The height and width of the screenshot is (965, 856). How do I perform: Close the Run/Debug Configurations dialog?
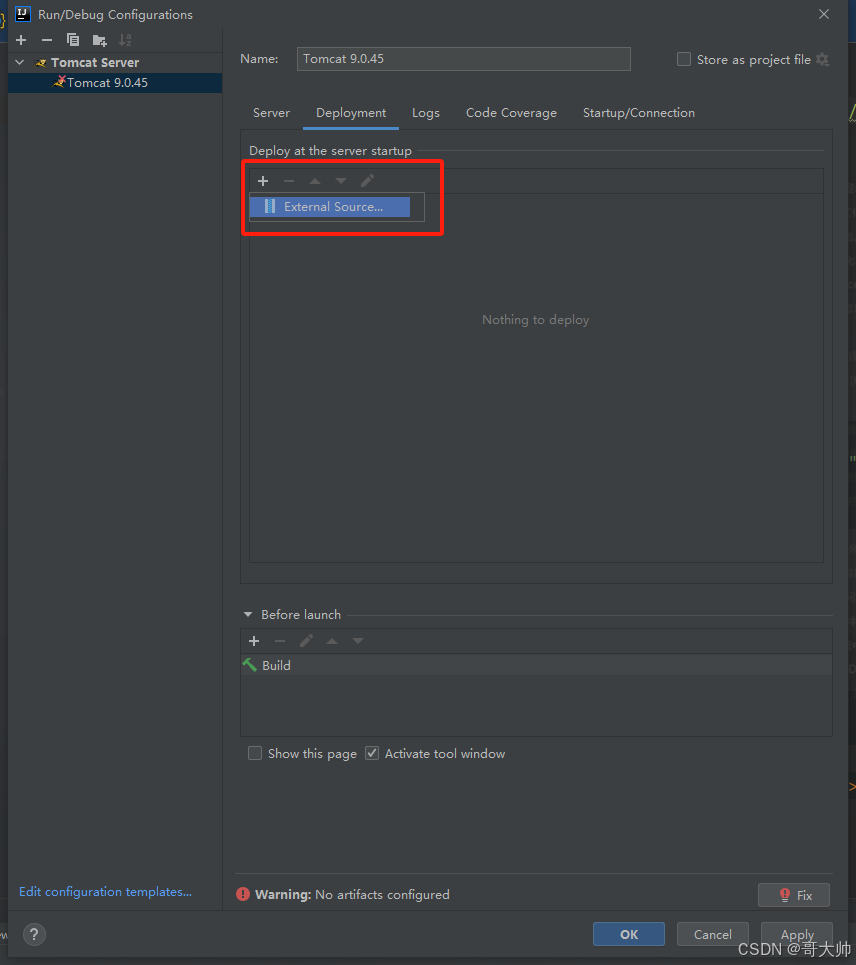(x=824, y=14)
